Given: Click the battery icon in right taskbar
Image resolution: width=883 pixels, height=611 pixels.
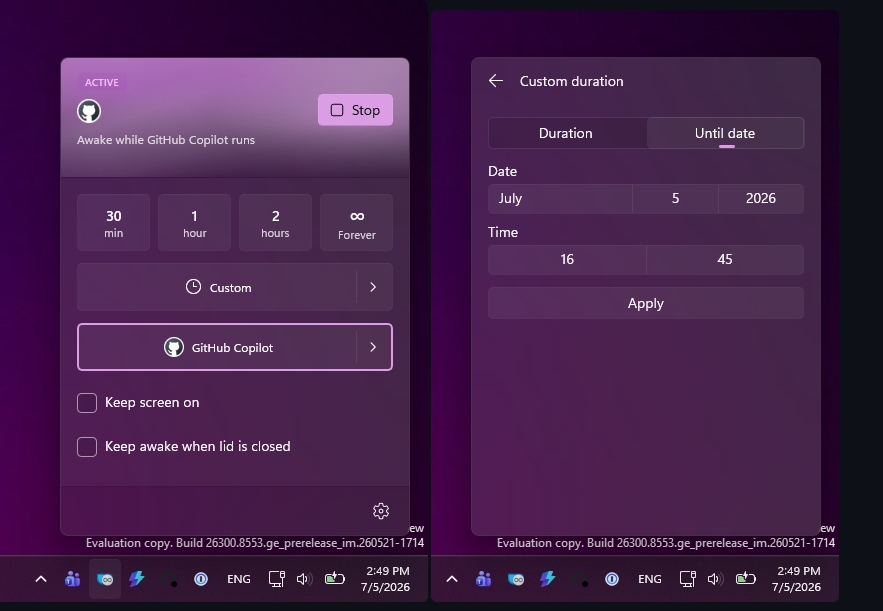Looking at the screenshot, I should point(746,578).
